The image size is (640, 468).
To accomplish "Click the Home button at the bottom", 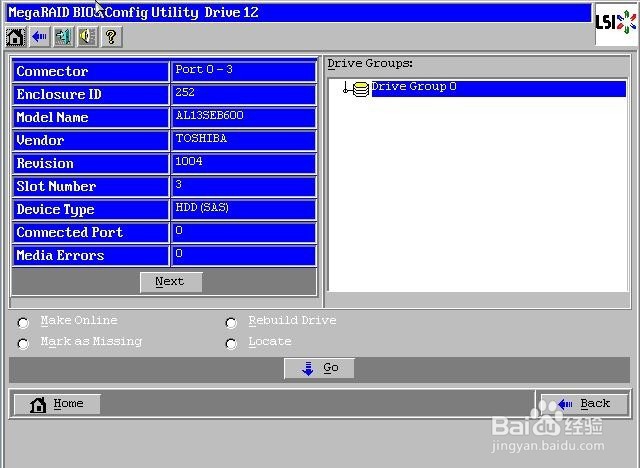I will click(x=57, y=404).
